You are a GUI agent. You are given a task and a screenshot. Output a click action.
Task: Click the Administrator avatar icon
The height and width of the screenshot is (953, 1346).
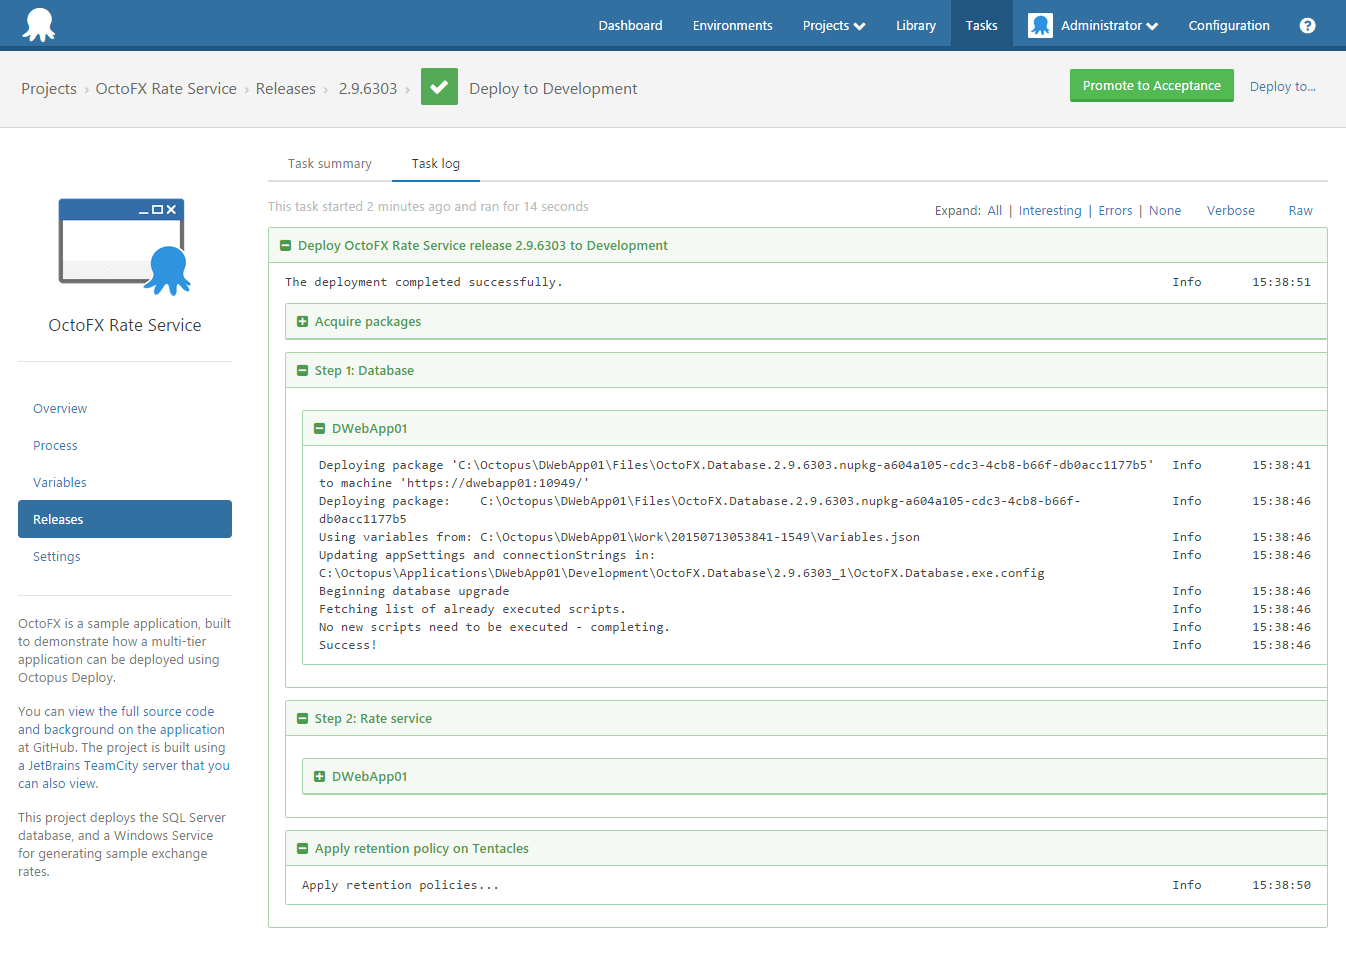(x=1040, y=24)
